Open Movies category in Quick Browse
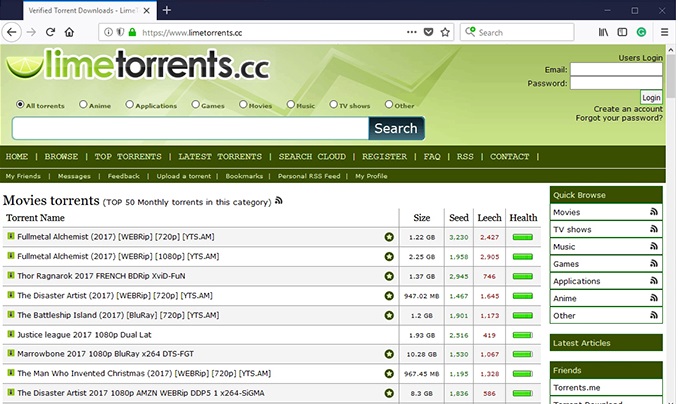The image size is (678, 404). [566, 212]
